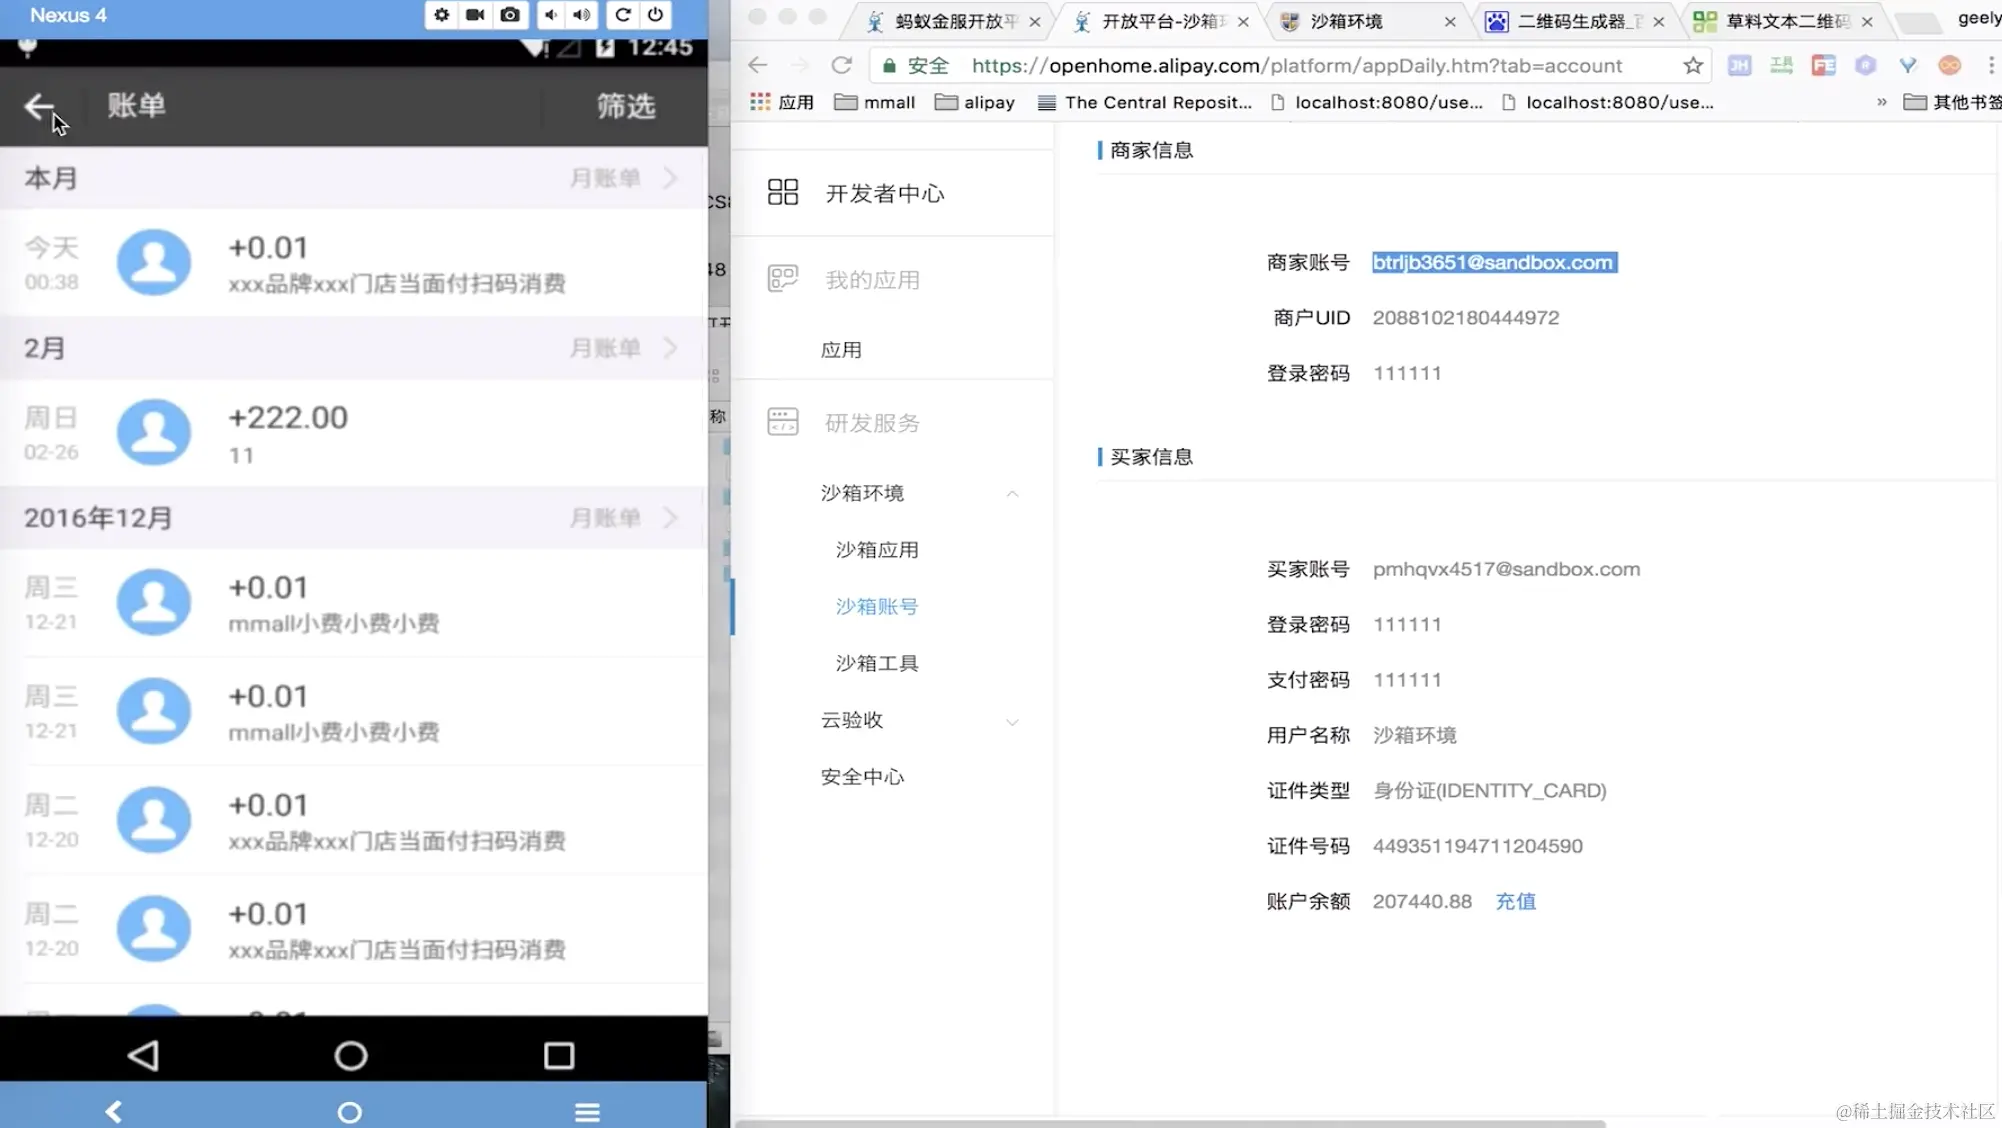This screenshot has height=1128, width=2002.
Task: Tap the 筛选 filter button
Action: pyautogui.click(x=625, y=106)
